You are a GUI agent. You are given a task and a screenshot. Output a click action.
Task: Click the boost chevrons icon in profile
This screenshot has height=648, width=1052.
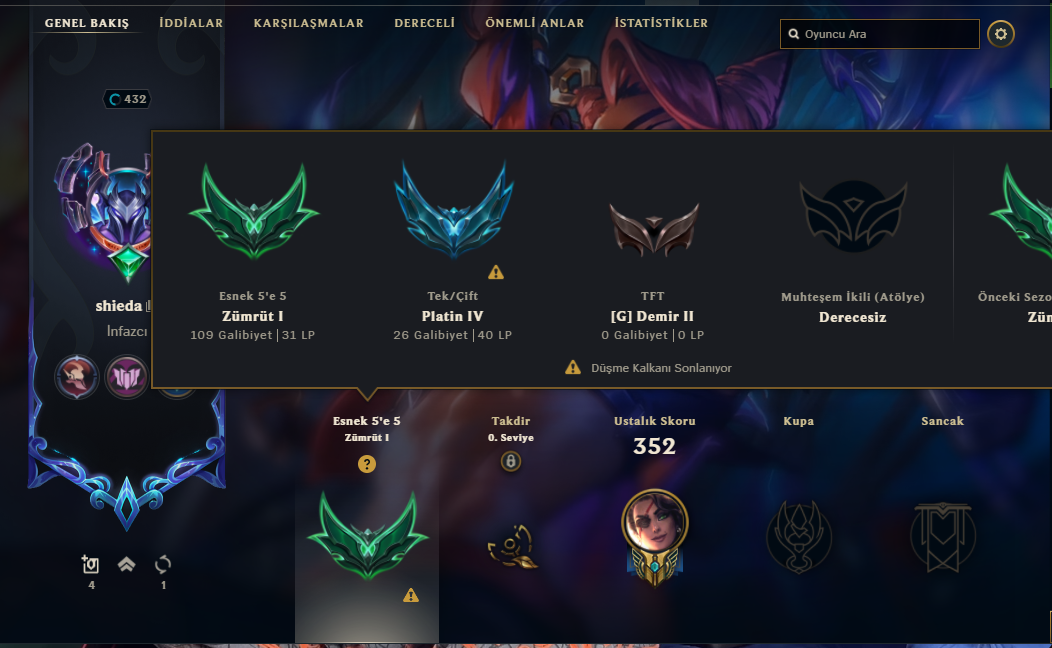pos(126,565)
